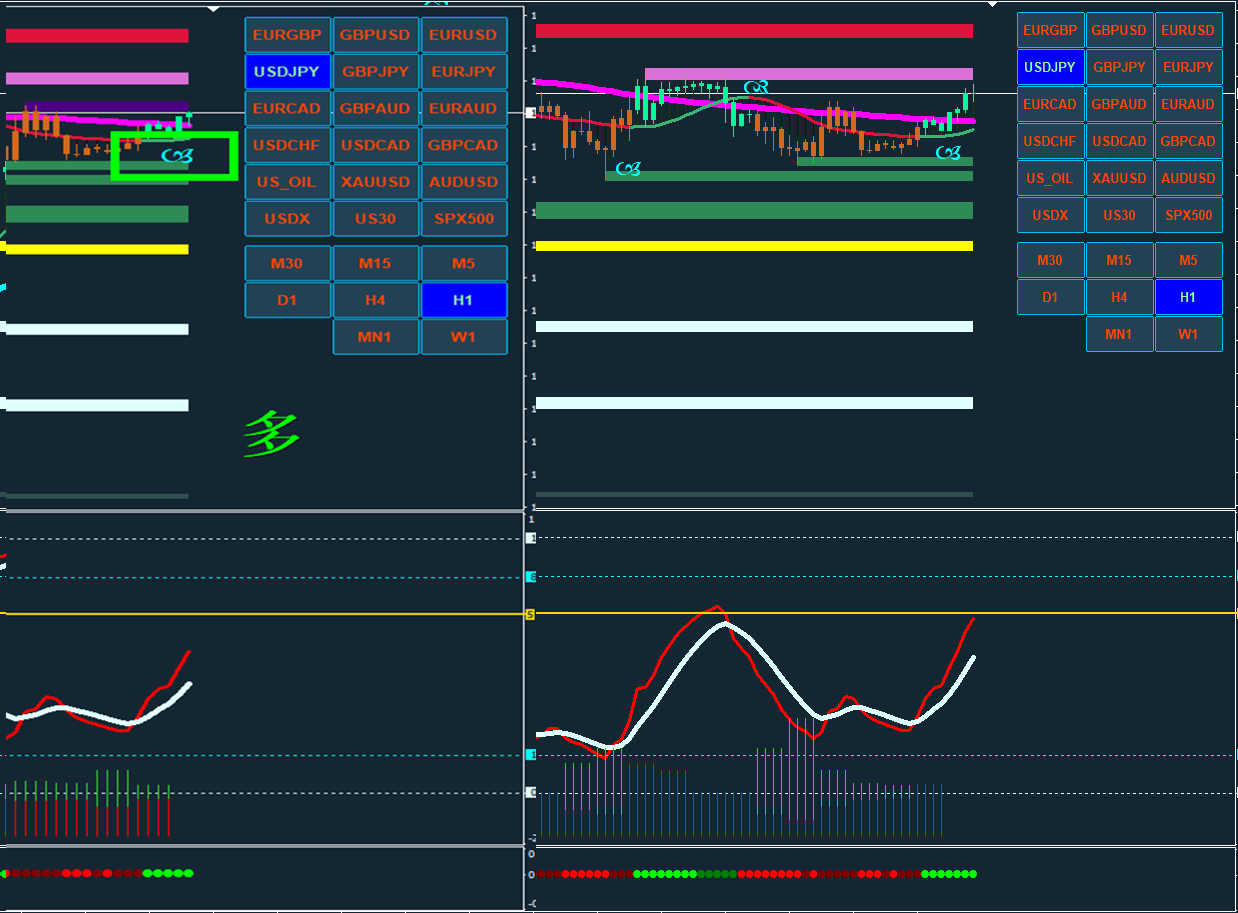Pick SPX500 index in the right chart
The height and width of the screenshot is (913, 1238).
tap(1188, 215)
